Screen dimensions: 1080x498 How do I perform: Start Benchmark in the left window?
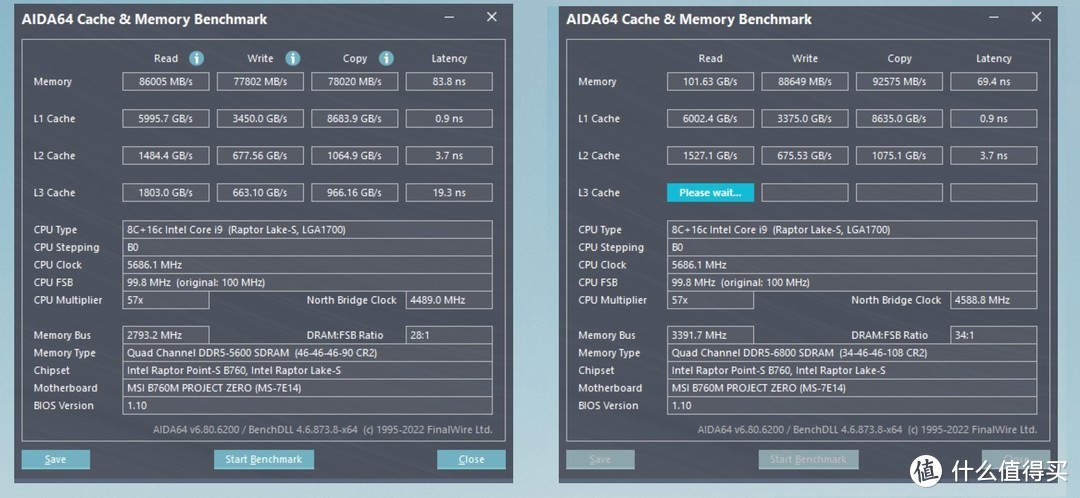coord(264,459)
